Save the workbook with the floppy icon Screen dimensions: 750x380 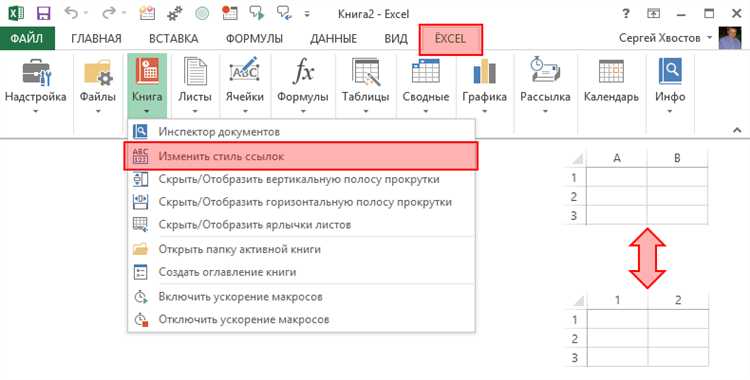coord(44,13)
